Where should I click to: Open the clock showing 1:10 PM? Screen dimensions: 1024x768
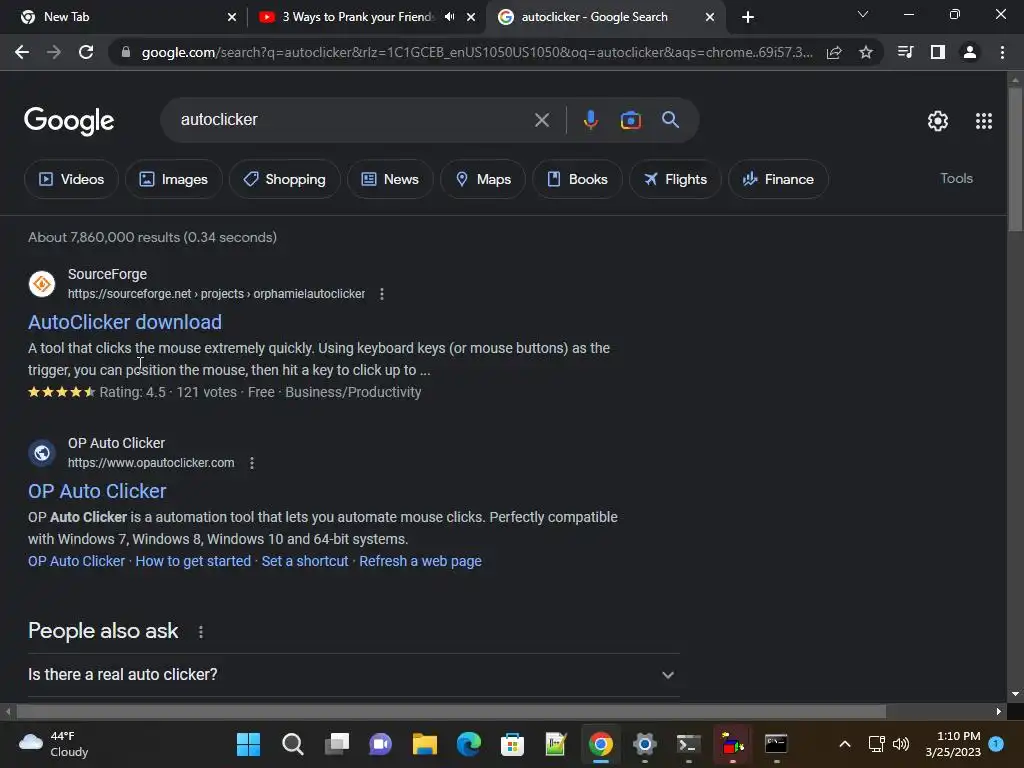pos(953,744)
